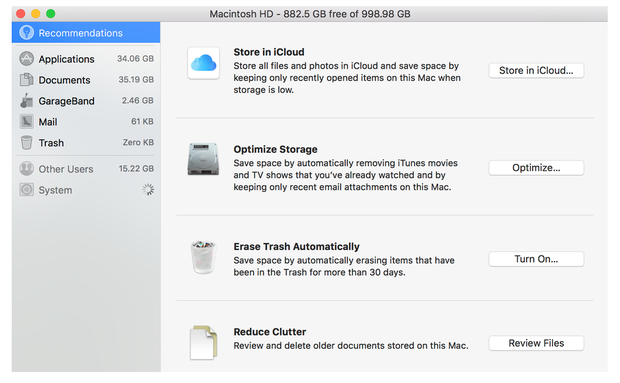The width and height of the screenshot is (620, 383).
Task: Click the 61 KB Mail size
Action: (x=142, y=121)
